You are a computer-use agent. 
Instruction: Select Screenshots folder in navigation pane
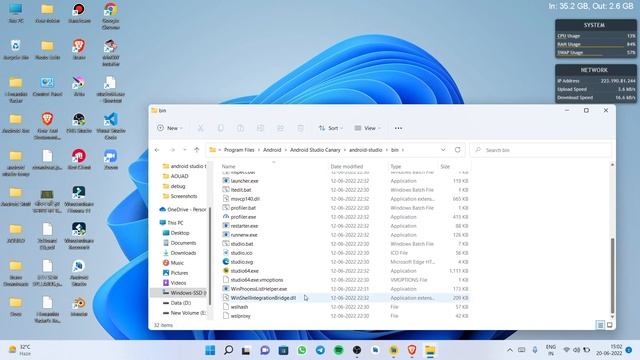pos(184,196)
